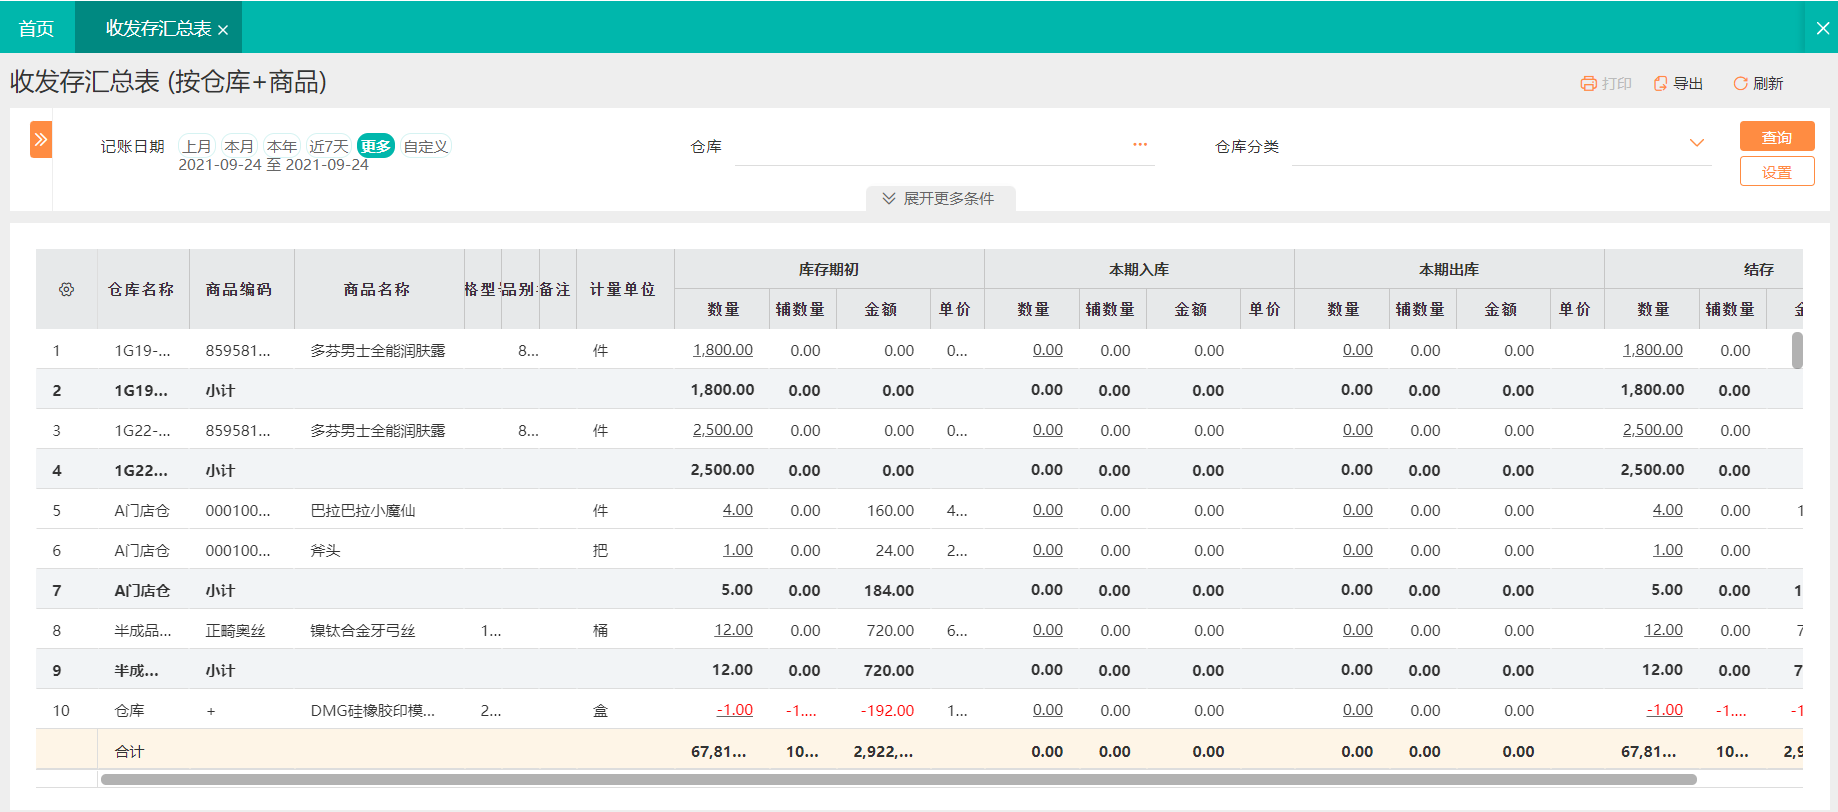Select the 本月 date range option
Viewport: 1838px width, 812px height.
point(239,146)
